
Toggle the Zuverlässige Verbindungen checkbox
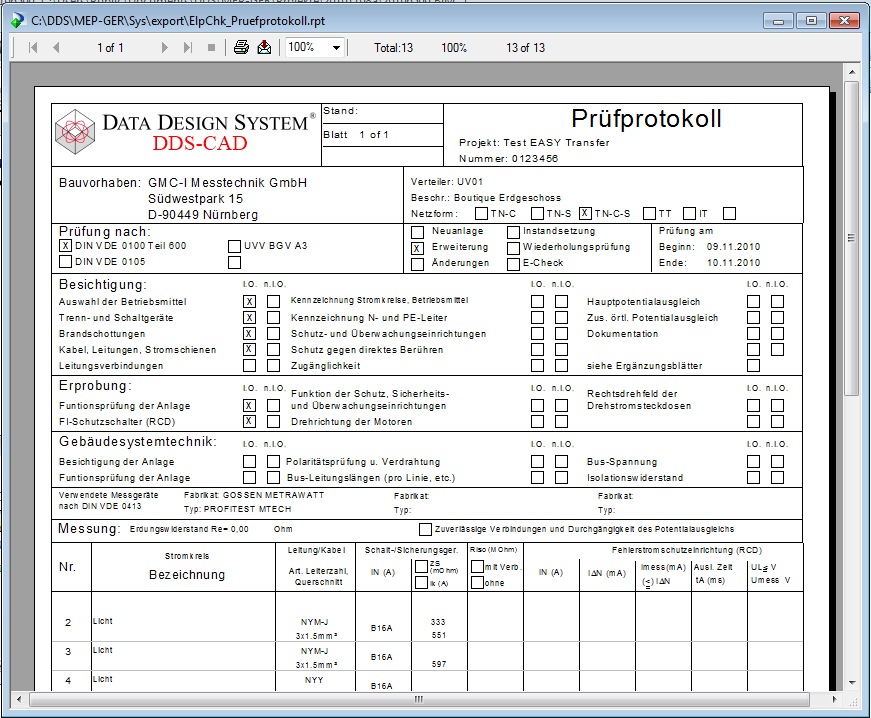tap(426, 529)
